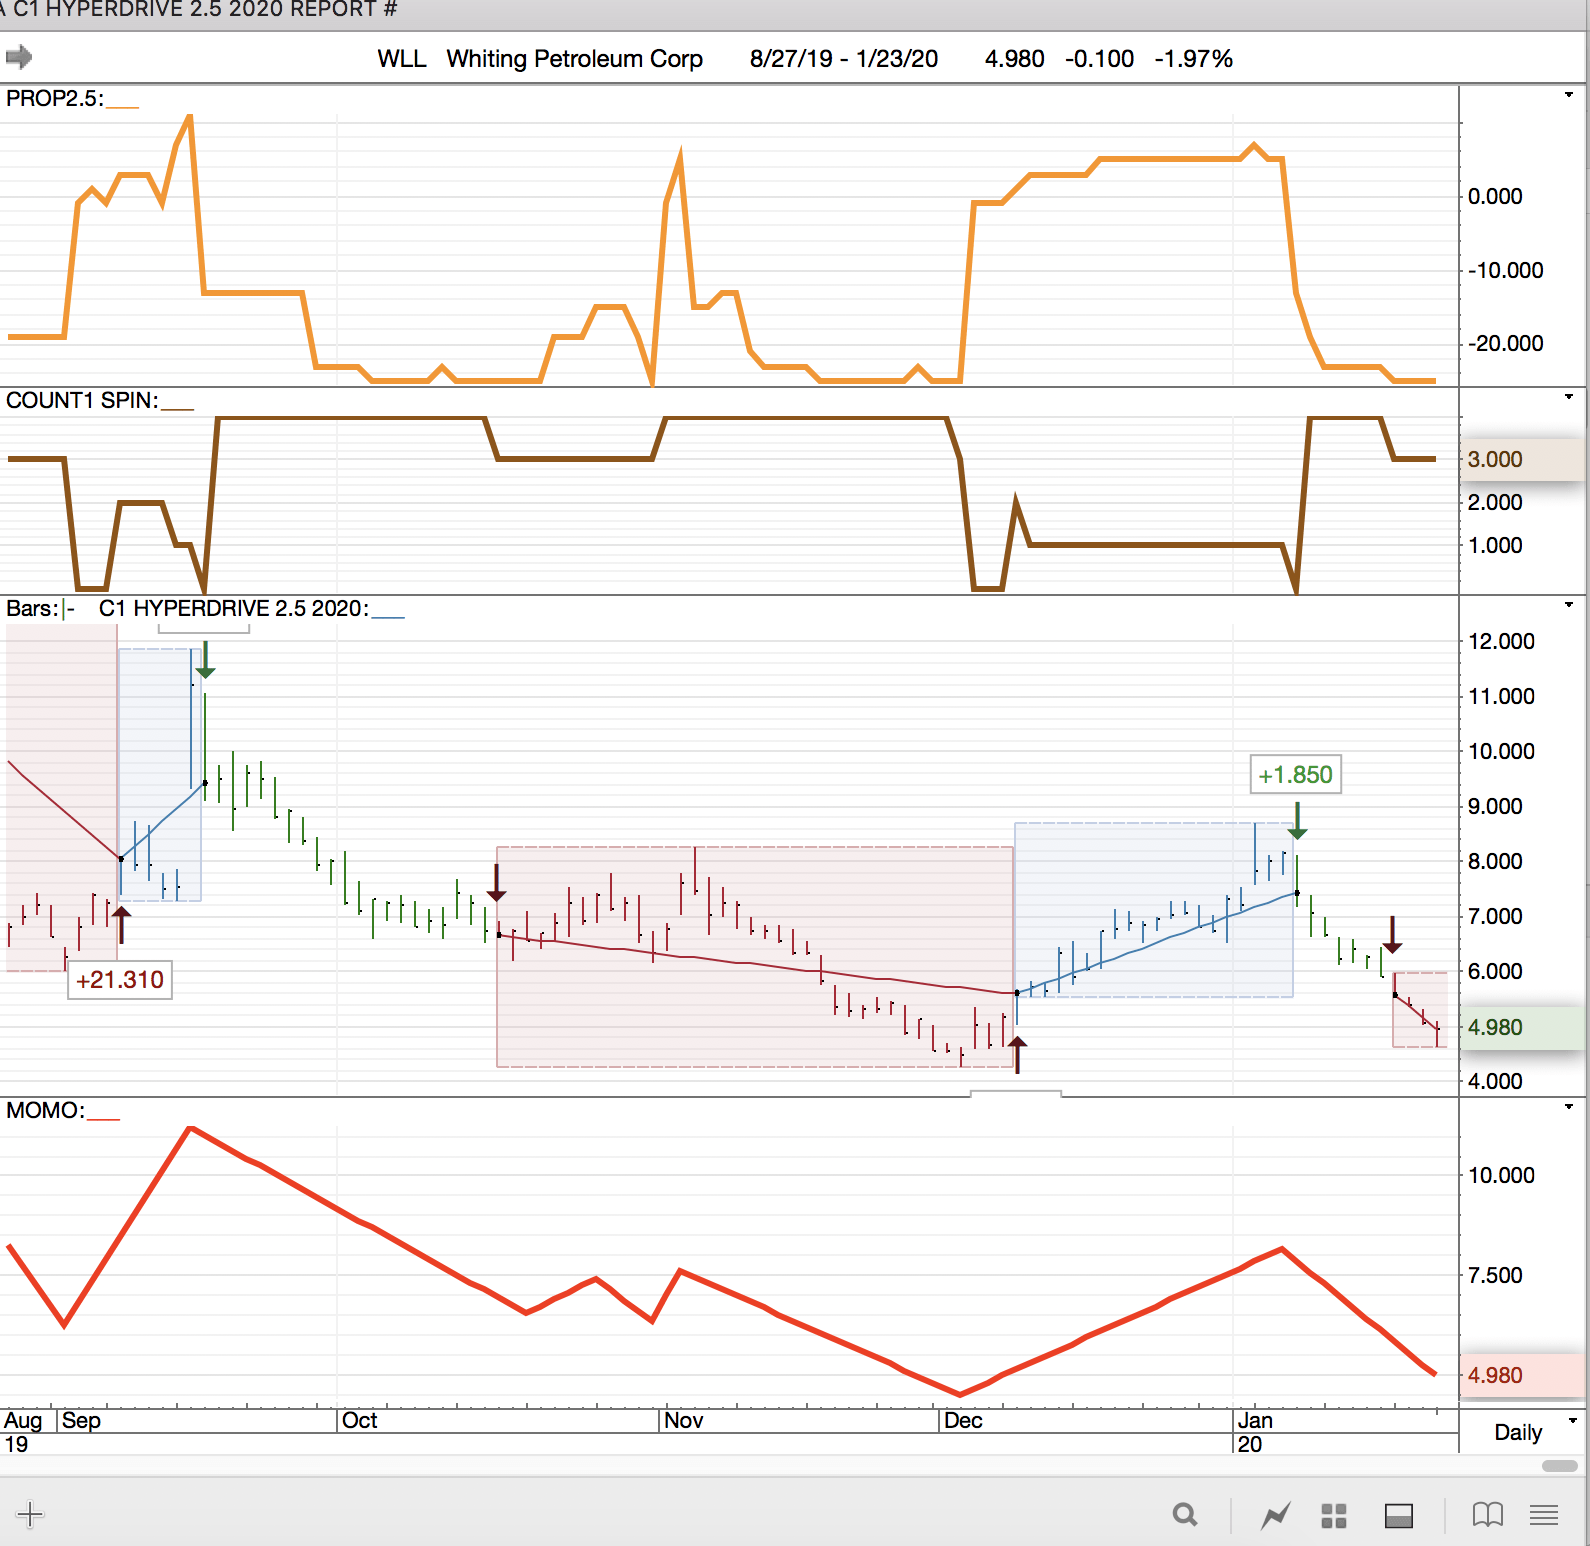Screen dimensions: 1590x1546
Task: Click the horizontal scrollbar thumb below chart
Action: [1559, 1466]
